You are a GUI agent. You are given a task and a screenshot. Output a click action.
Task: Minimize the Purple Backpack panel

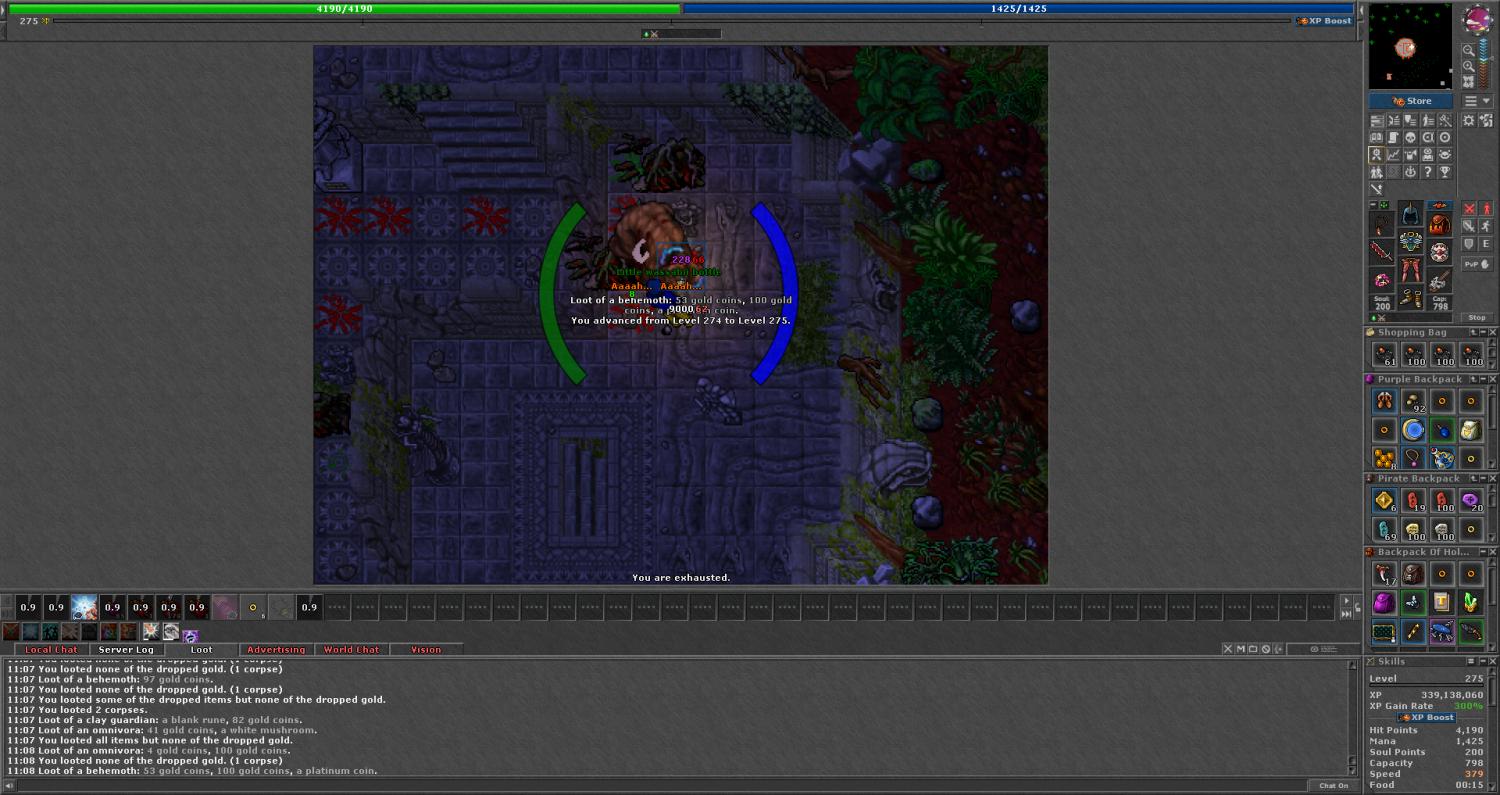click(1483, 379)
